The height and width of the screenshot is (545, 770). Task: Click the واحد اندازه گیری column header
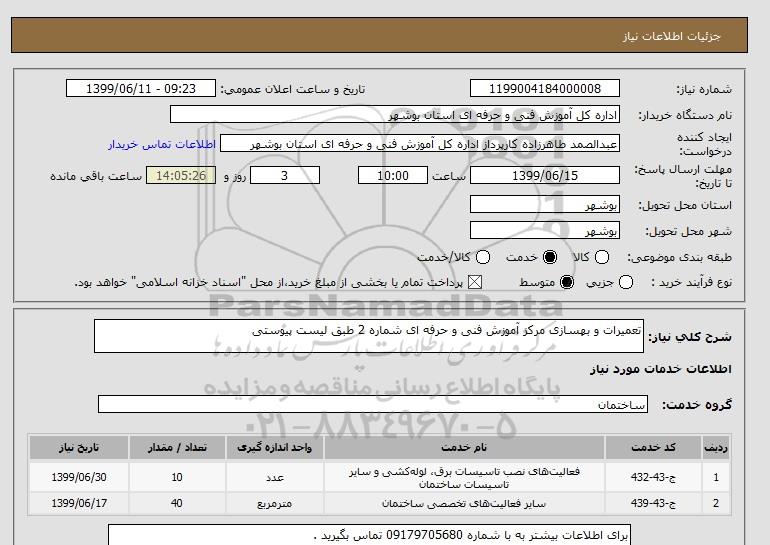click(x=275, y=447)
